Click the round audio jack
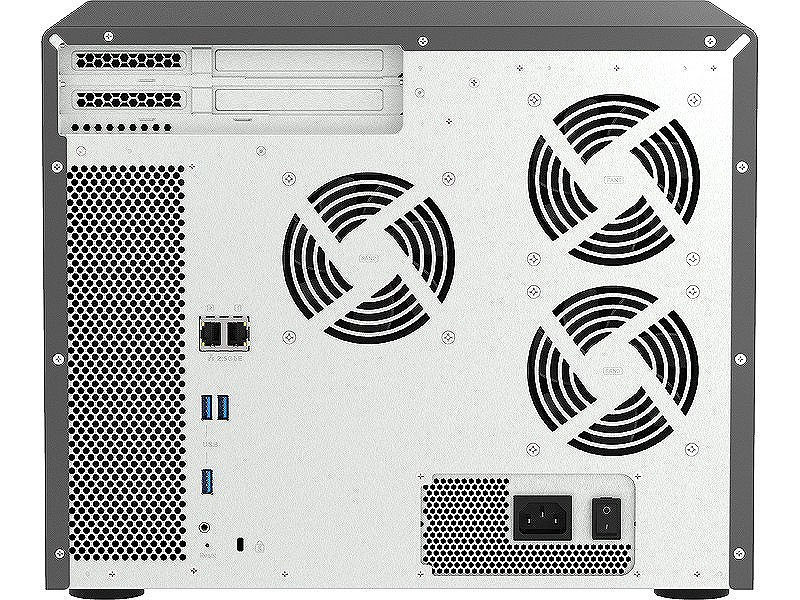The image size is (800, 600). [x=207, y=525]
